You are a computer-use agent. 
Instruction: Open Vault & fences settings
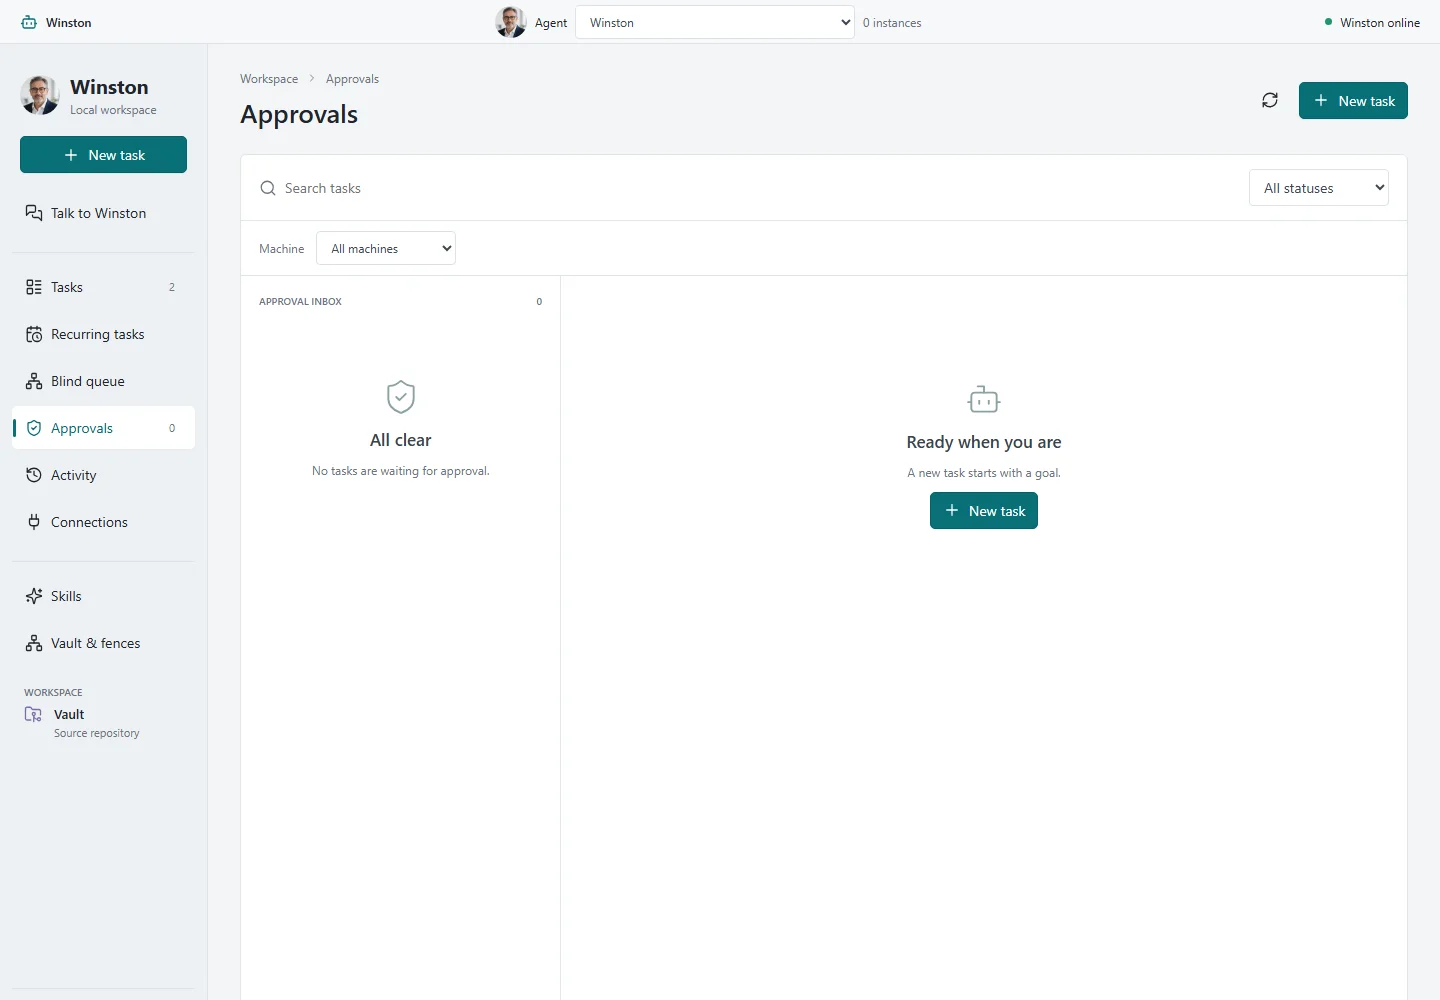pos(103,643)
